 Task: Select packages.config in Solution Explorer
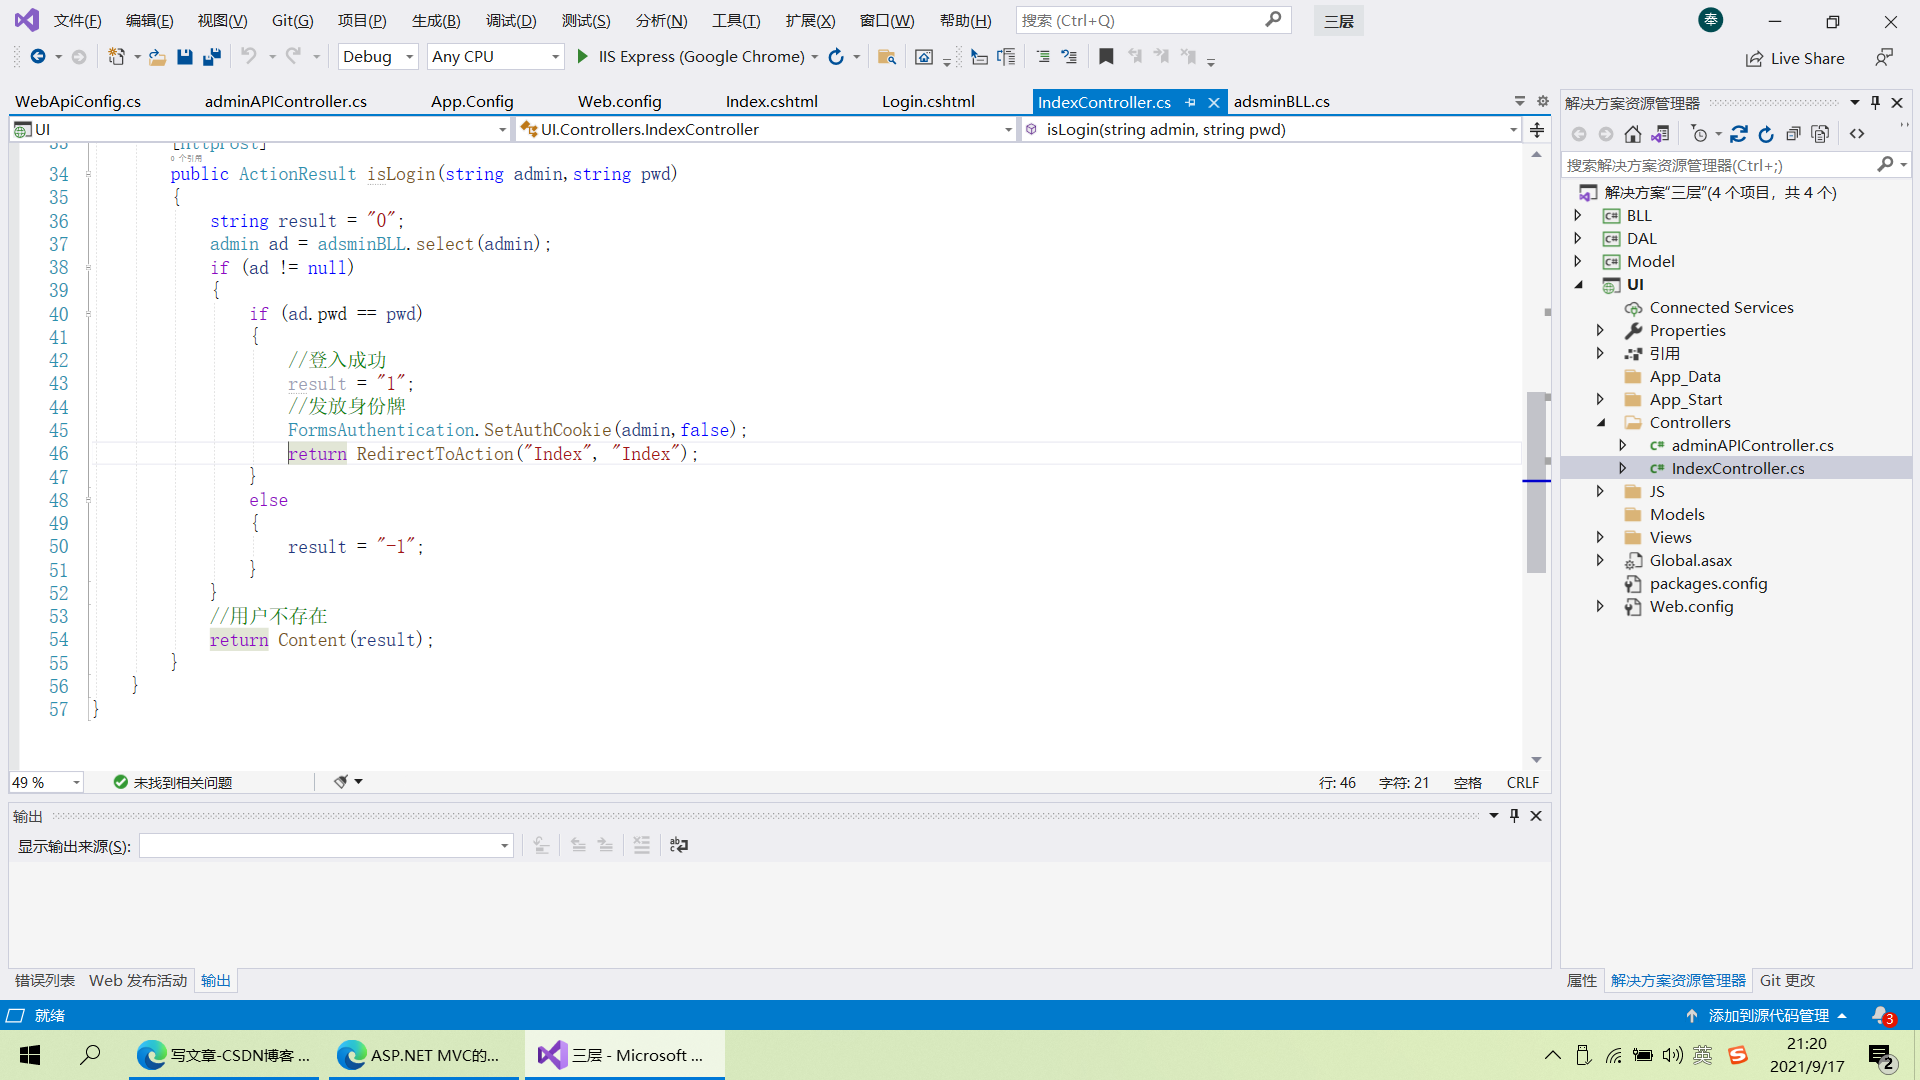pyautogui.click(x=1708, y=584)
